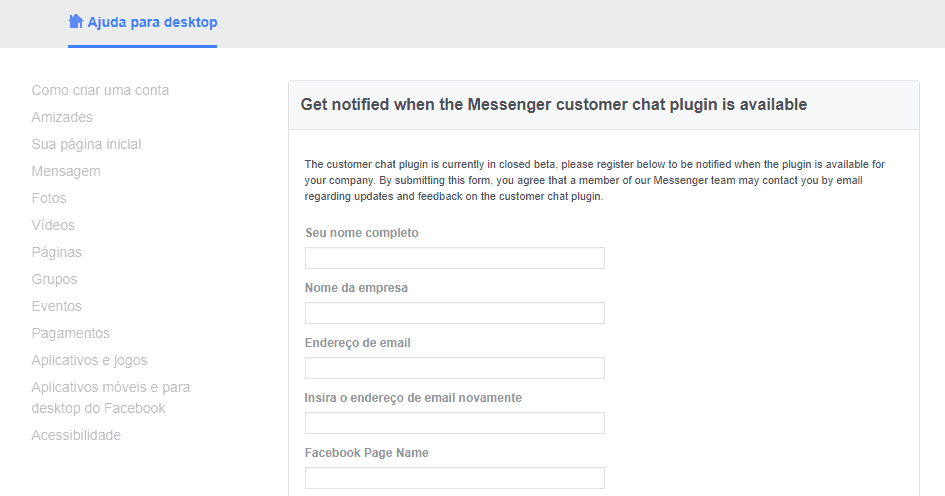Open Vídeos in the sidebar

click(53, 225)
